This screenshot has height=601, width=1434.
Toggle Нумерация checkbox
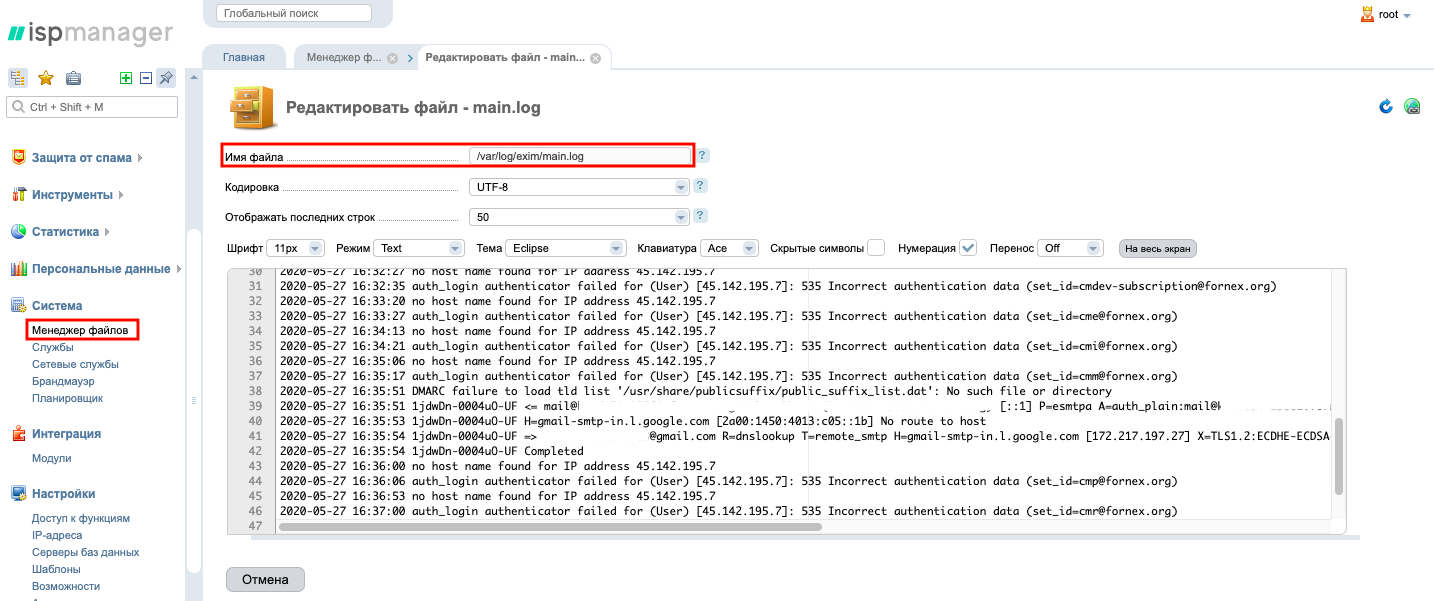[x=967, y=247]
